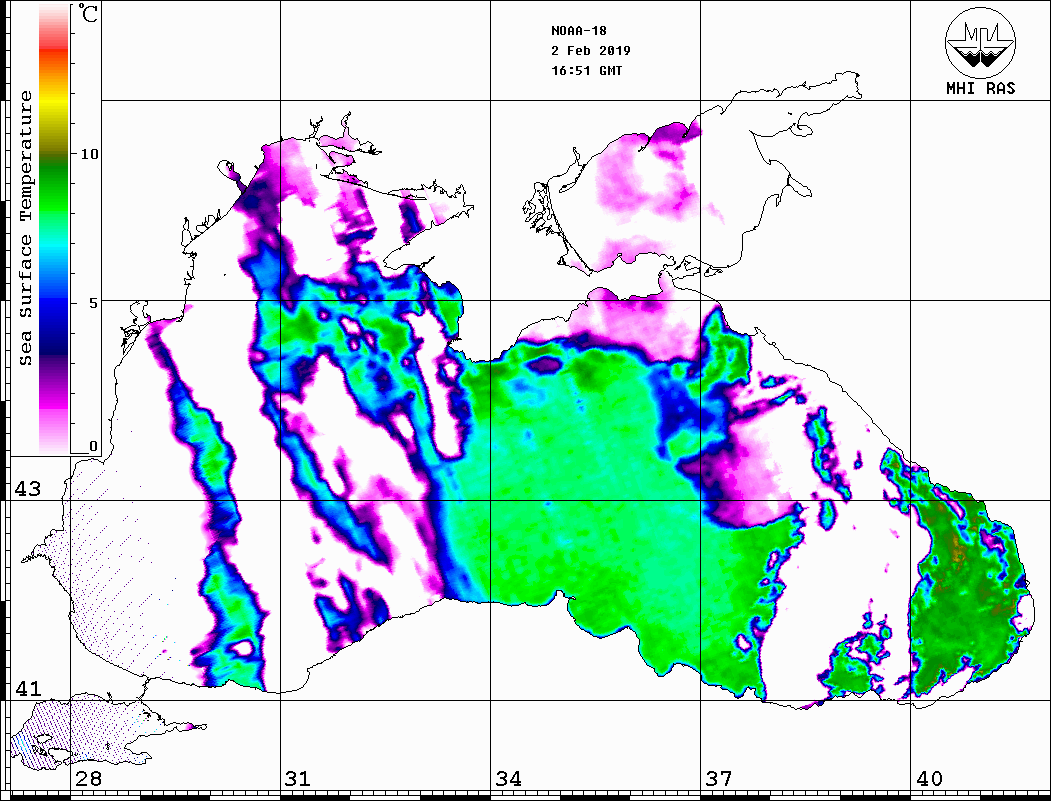The width and height of the screenshot is (1051, 801).
Task: Click the longitude label "34"
Action: pyautogui.click(x=509, y=779)
